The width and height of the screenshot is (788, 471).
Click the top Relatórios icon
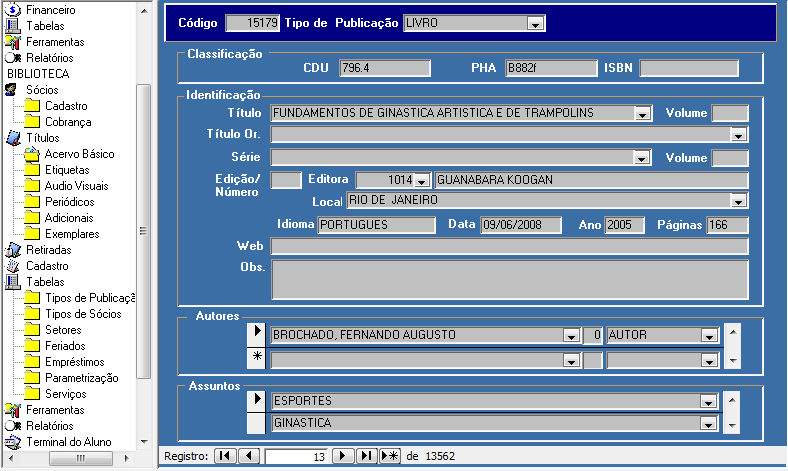[13, 58]
